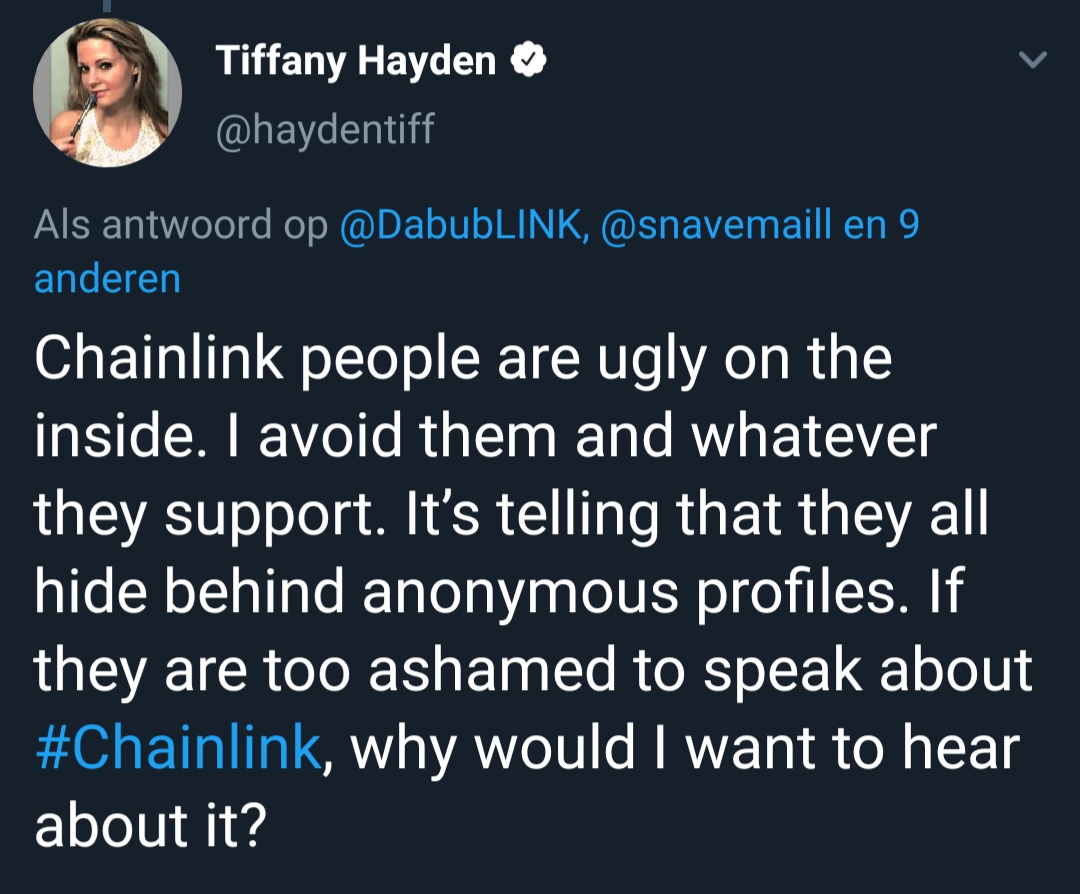
Task: Click the phrase "speak about" in the tweet
Action: (867, 671)
